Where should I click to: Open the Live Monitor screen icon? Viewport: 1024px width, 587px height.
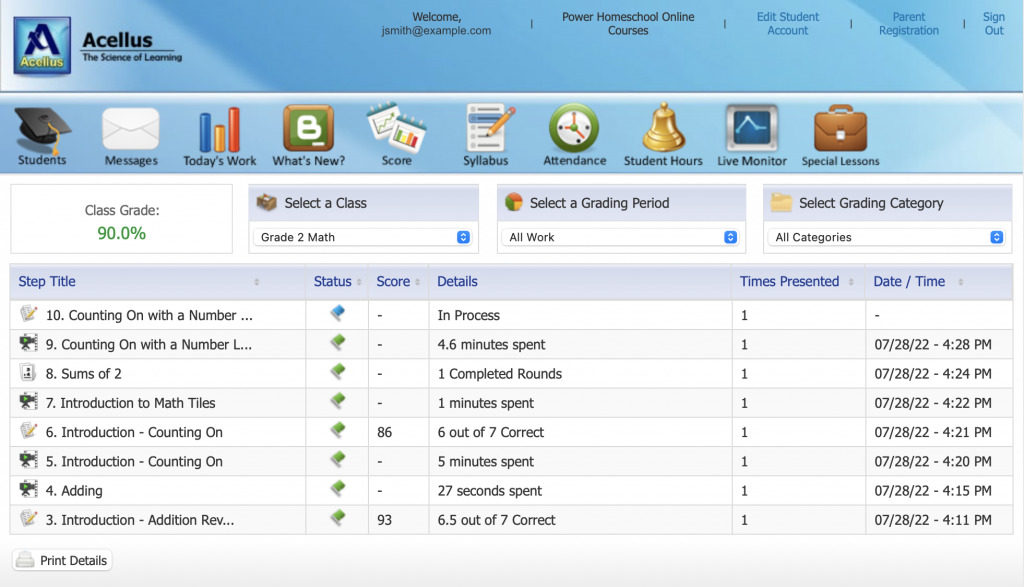(751, 135)
